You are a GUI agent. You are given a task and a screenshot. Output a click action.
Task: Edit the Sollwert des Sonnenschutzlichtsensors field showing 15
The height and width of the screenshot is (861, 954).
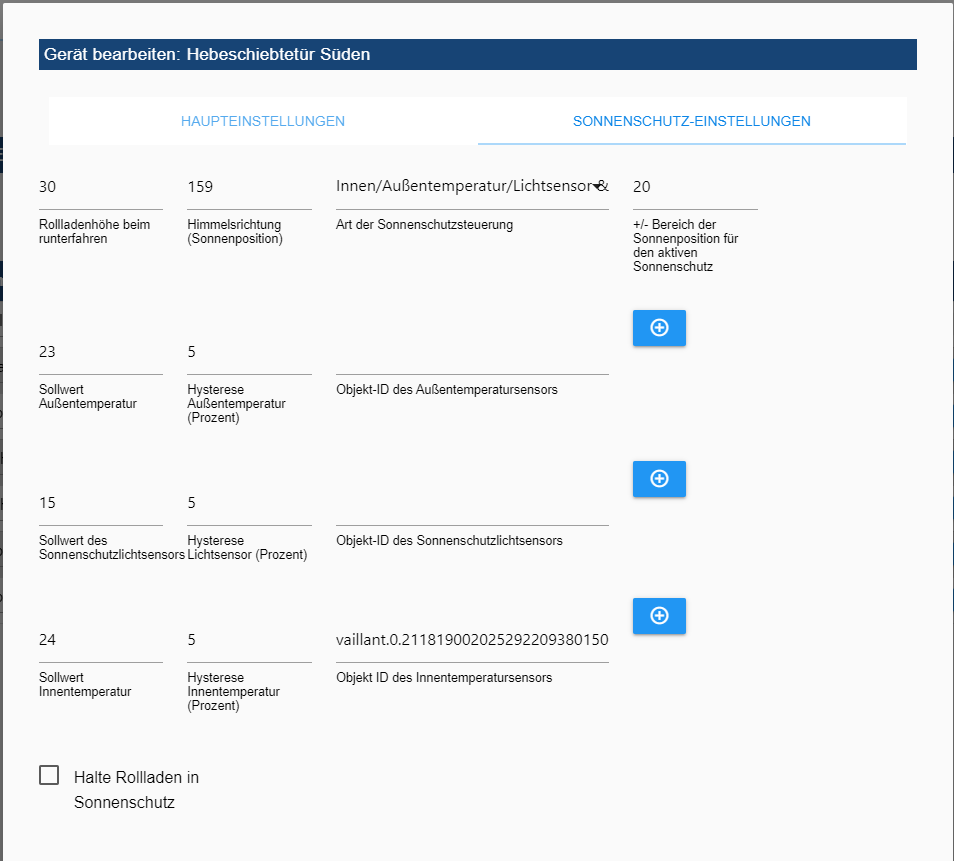(101, 503)
